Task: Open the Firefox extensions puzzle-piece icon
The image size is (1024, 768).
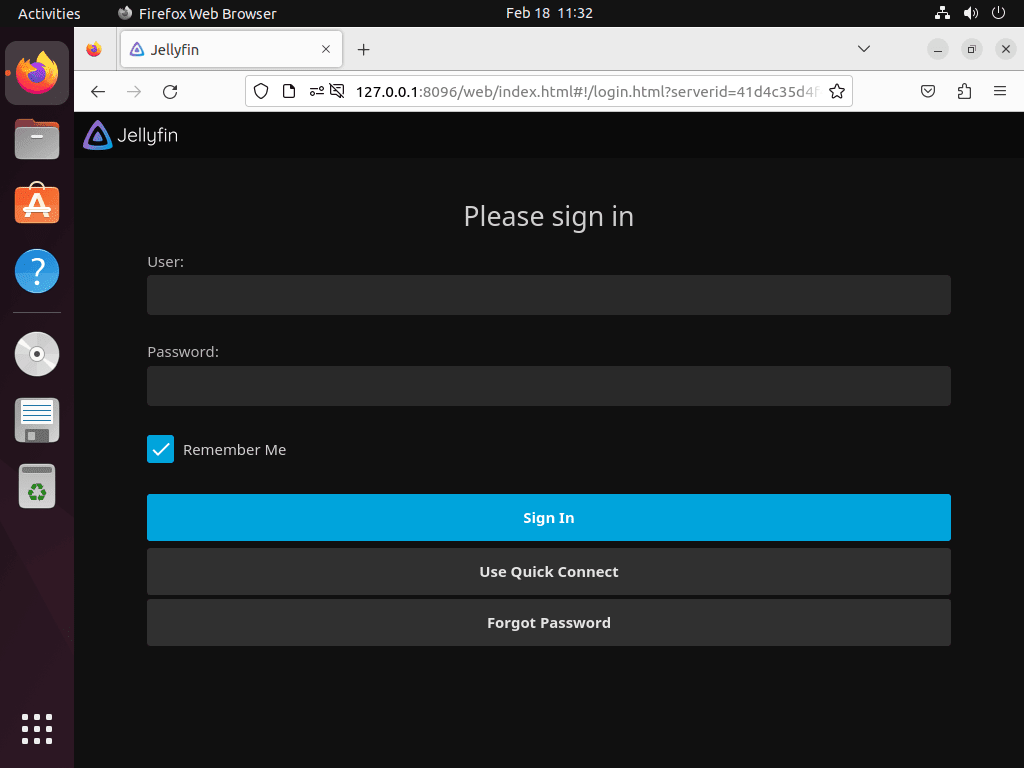Action: click(963, 90)
